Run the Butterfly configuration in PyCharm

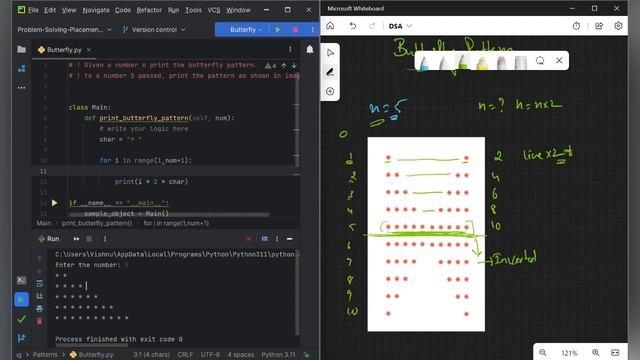tap(278, 29)
